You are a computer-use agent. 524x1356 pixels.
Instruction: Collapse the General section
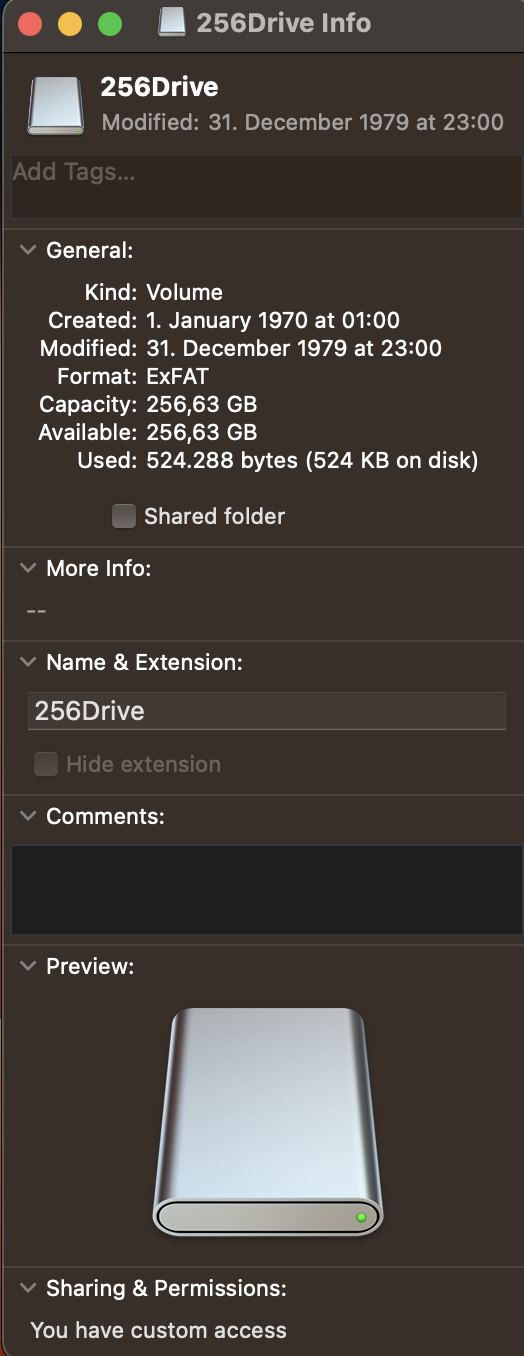[x=28, y=250]
